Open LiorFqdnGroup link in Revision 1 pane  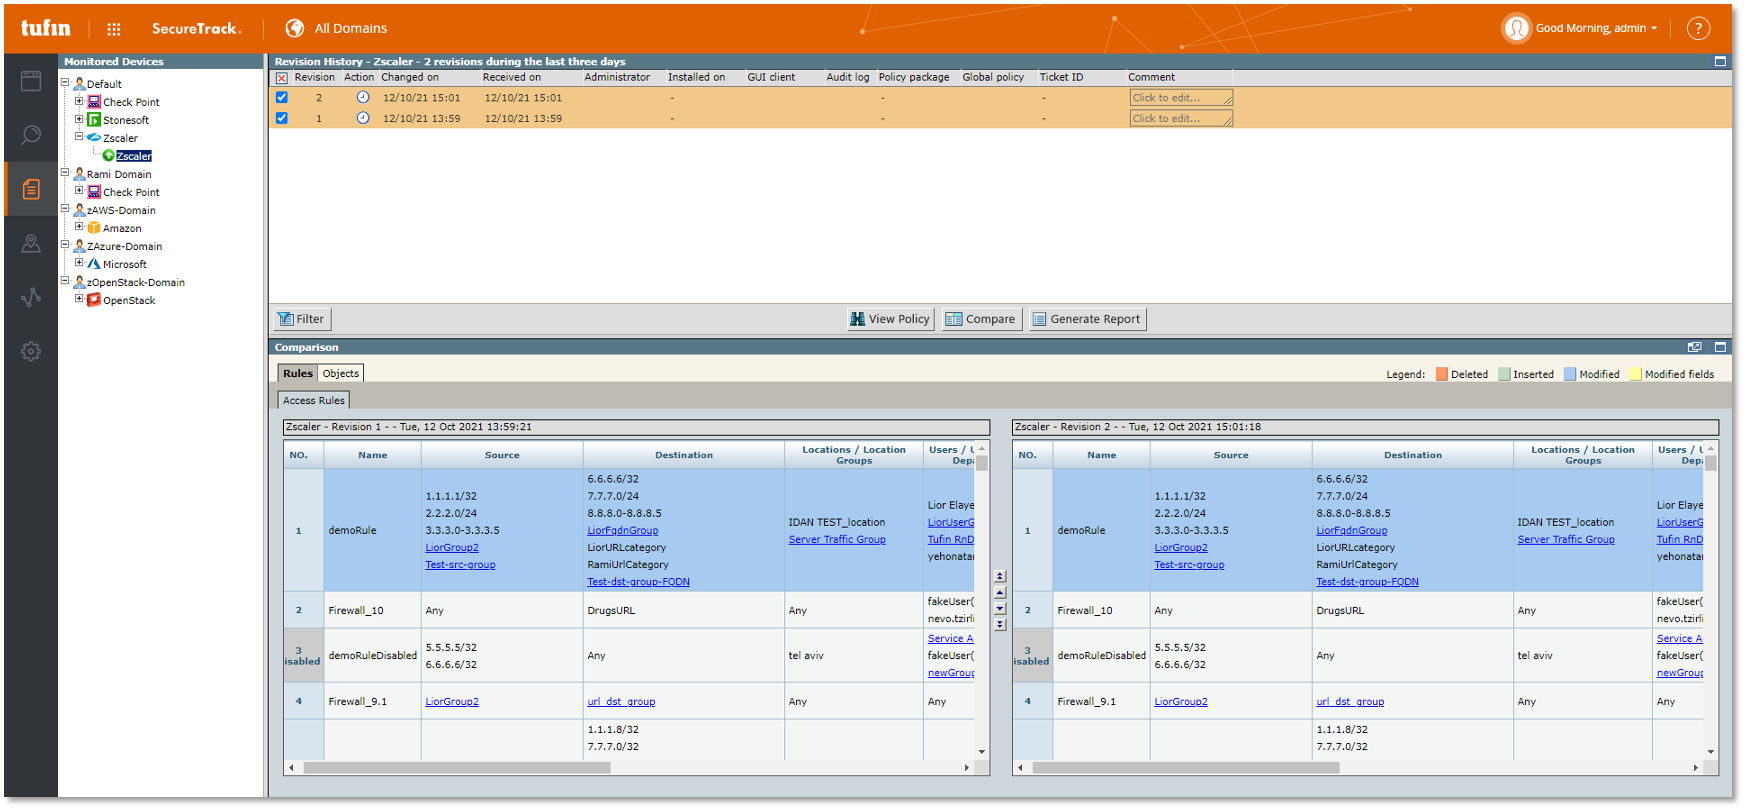coord(623,531)
